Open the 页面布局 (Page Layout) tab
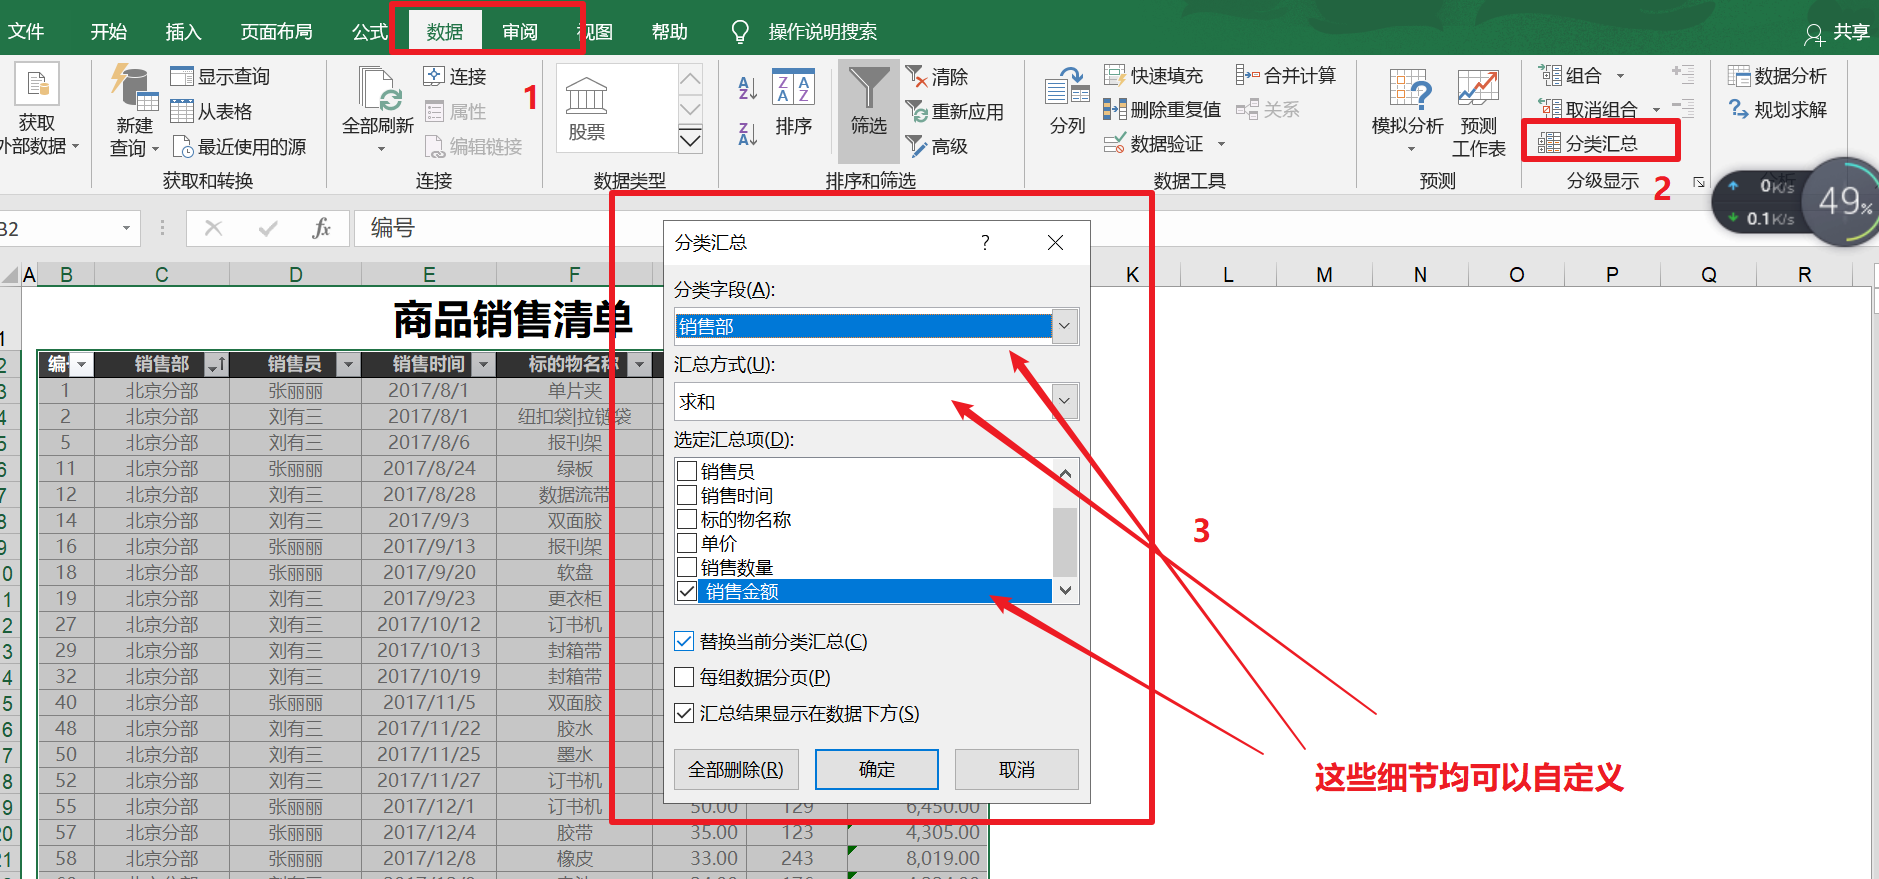 [277, 31]
